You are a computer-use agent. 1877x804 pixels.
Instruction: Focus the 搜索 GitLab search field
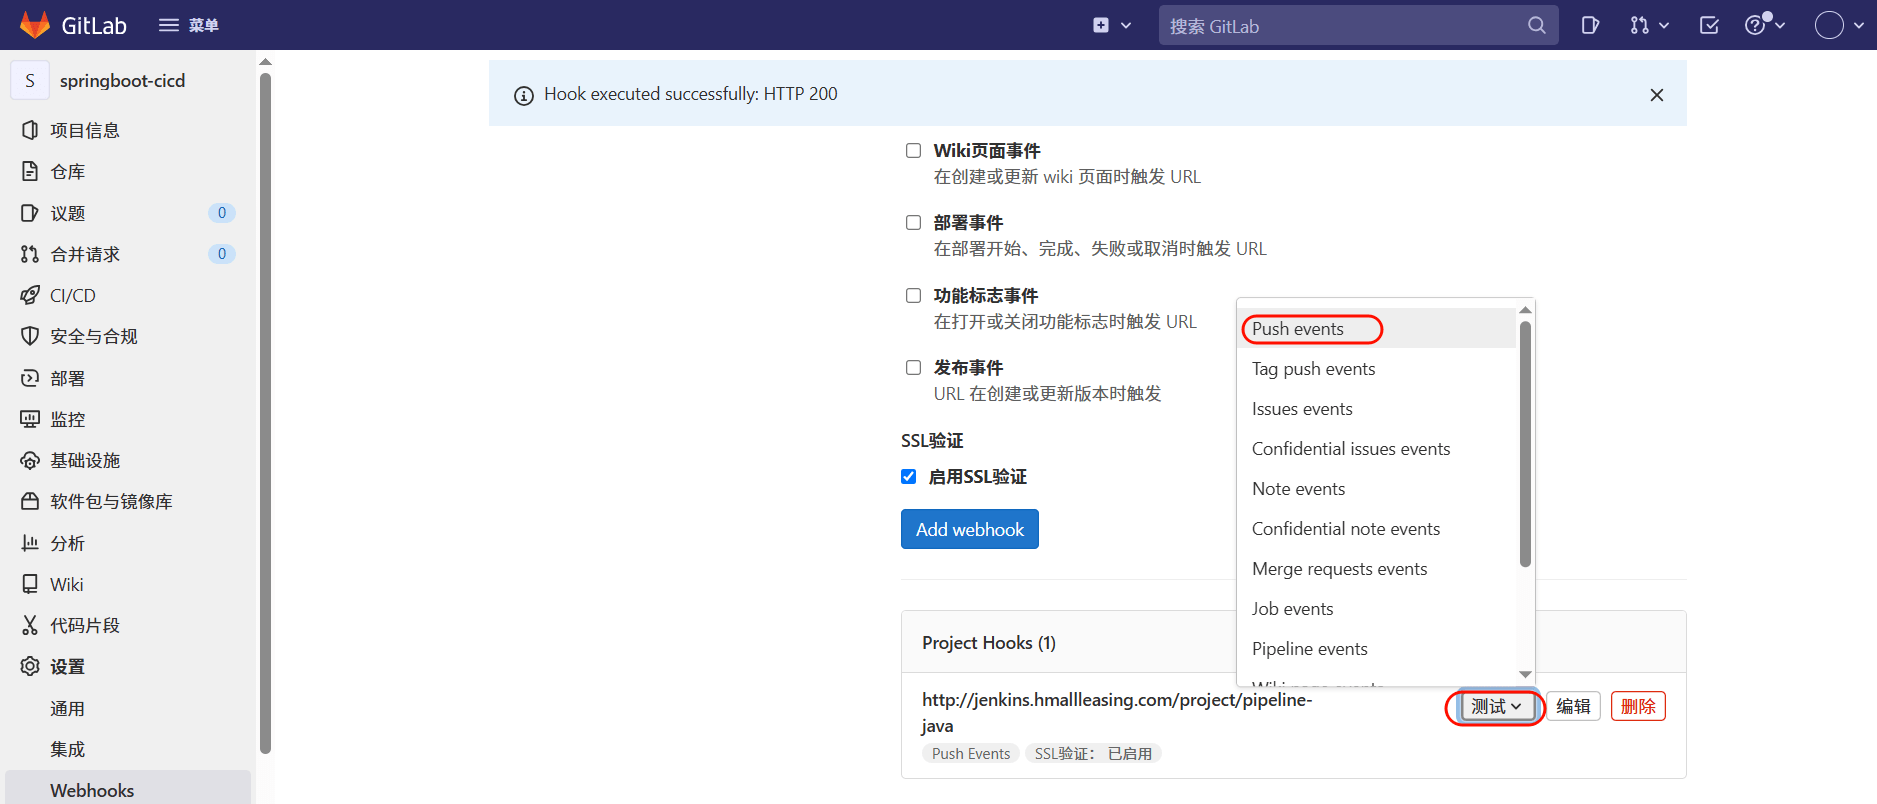point(1340,26)
